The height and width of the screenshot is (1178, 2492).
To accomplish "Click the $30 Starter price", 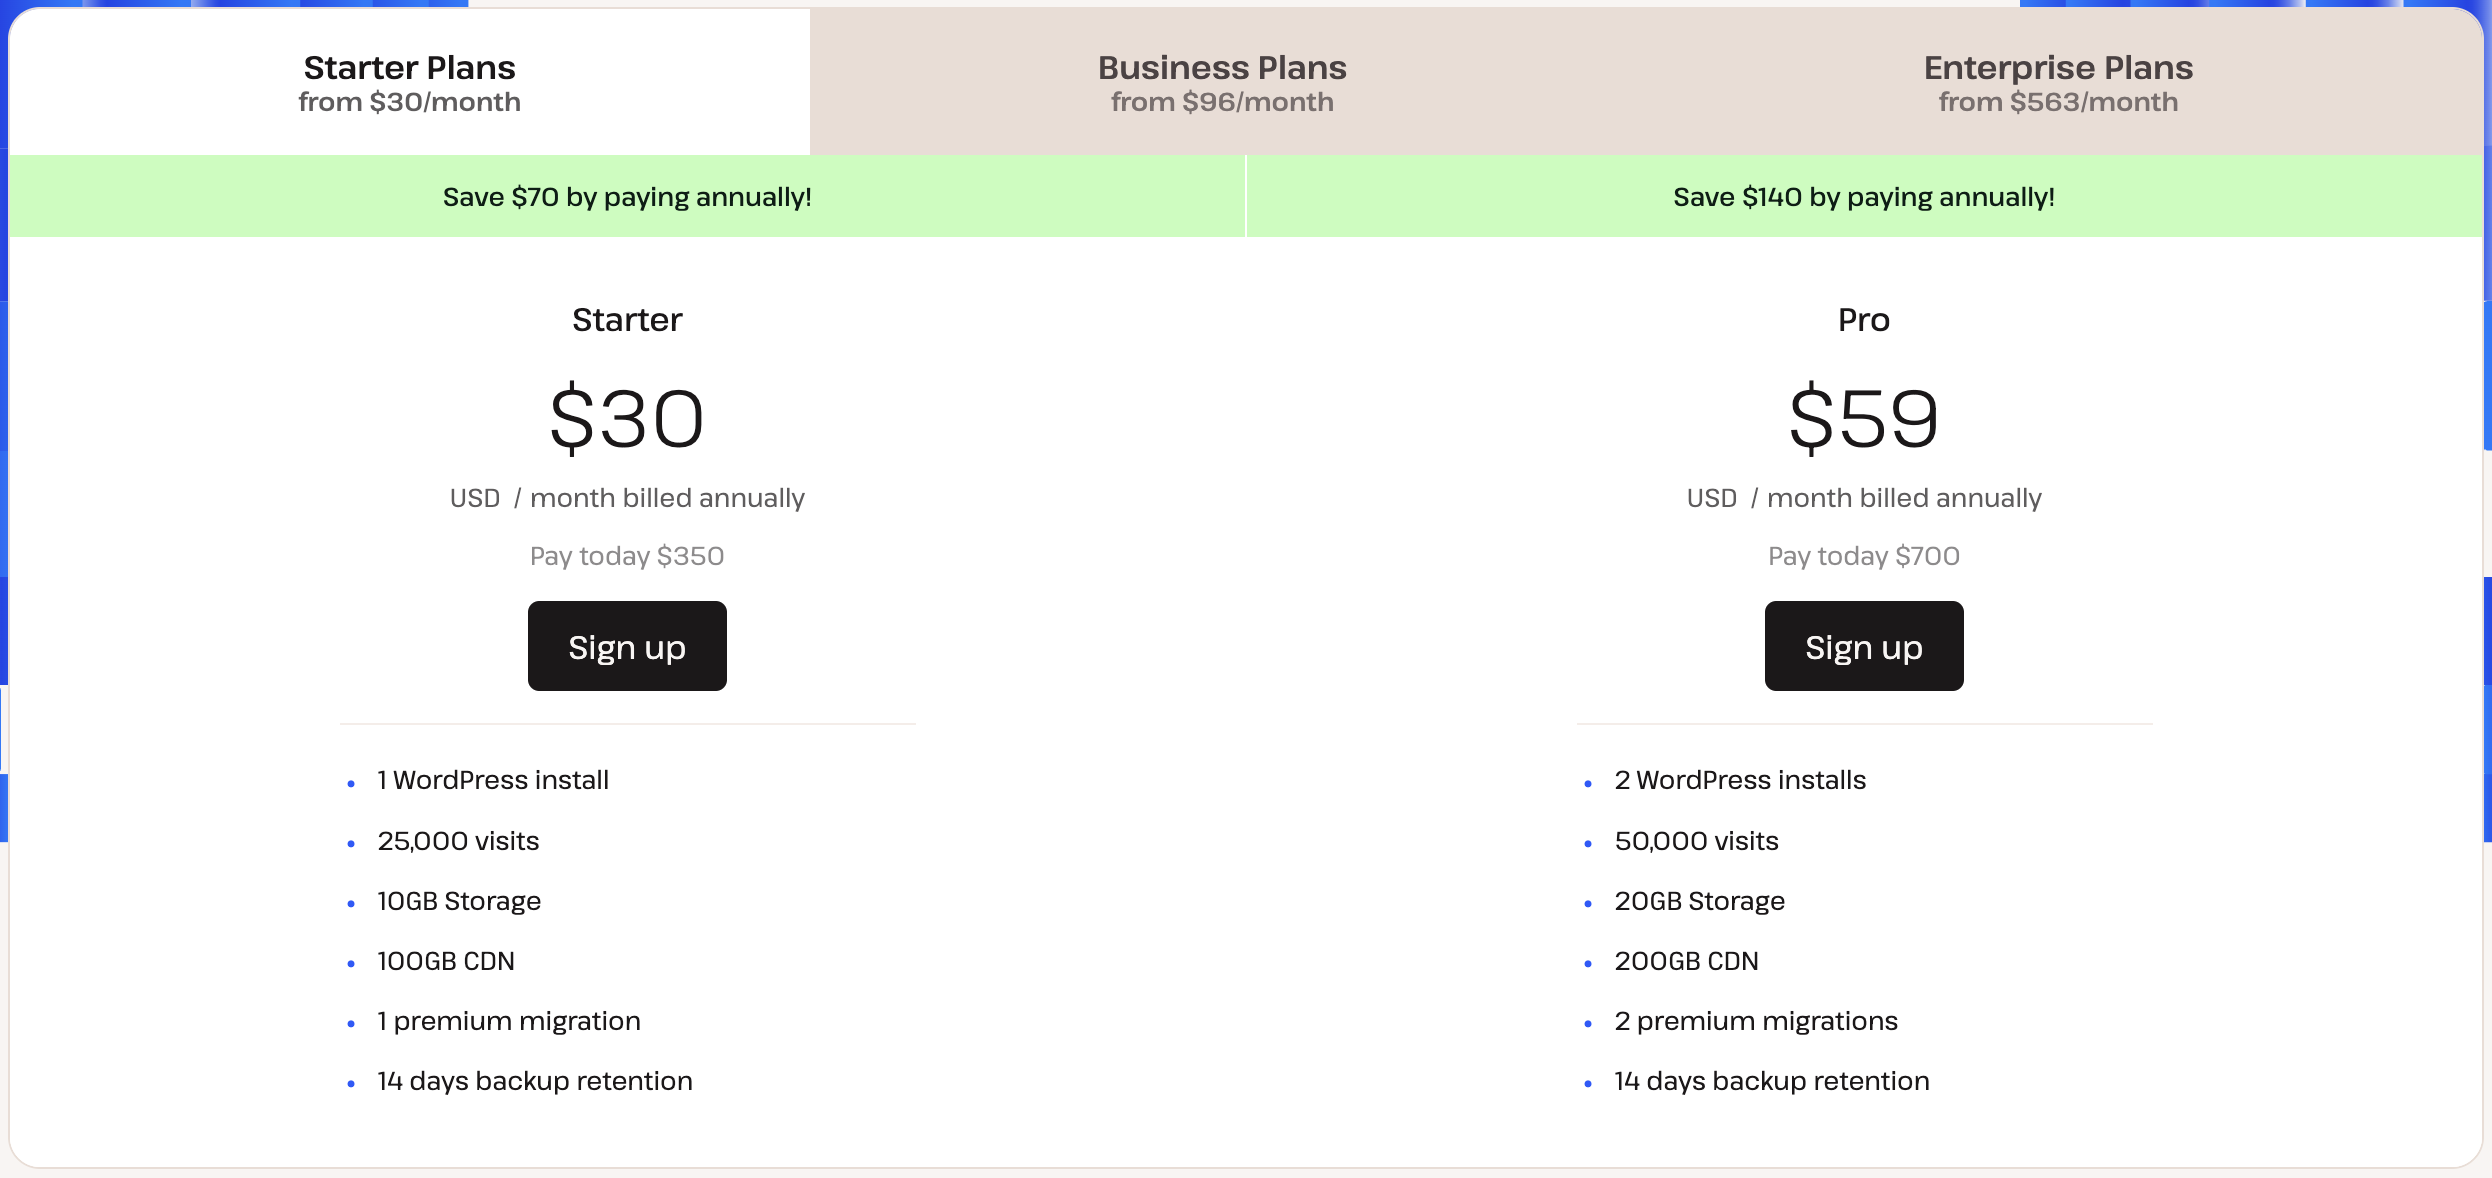I will click(627, 419).
